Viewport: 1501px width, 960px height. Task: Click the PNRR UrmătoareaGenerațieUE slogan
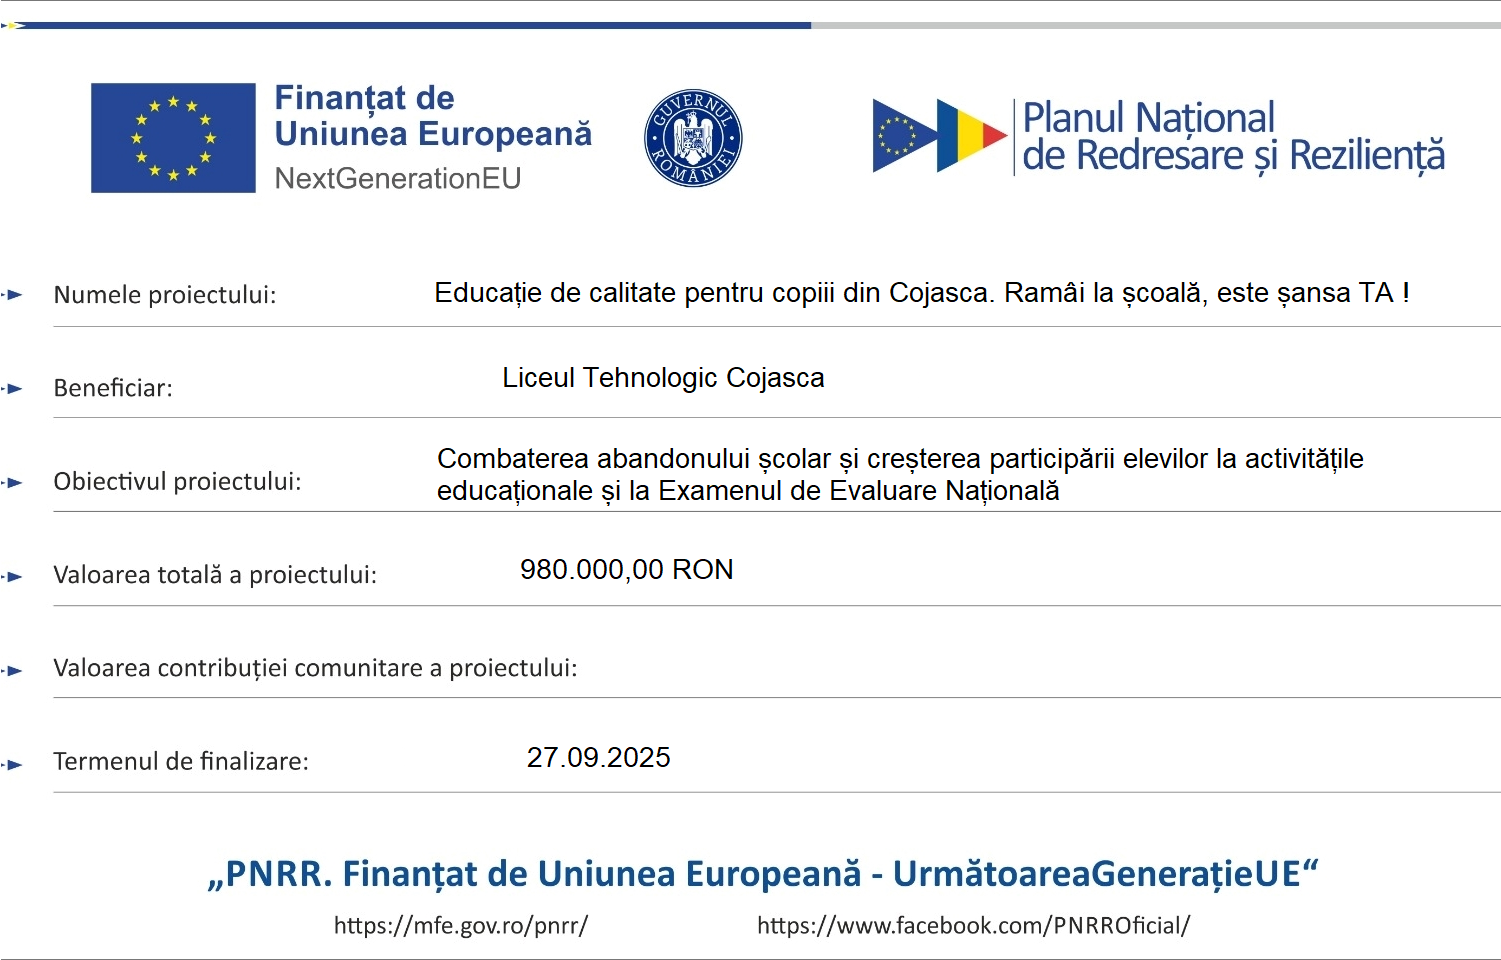763,874
